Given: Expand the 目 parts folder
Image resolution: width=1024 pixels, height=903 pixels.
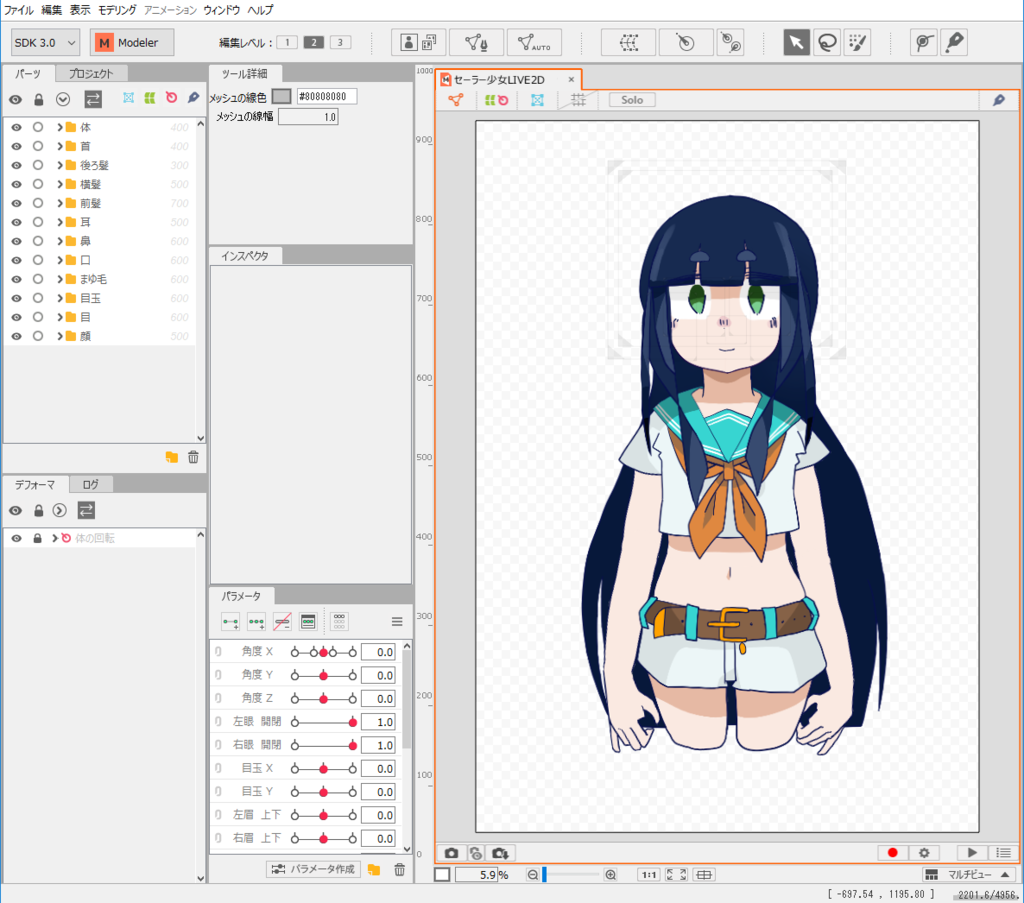Looking at the screenshot, I should click(x=59, y=317).
